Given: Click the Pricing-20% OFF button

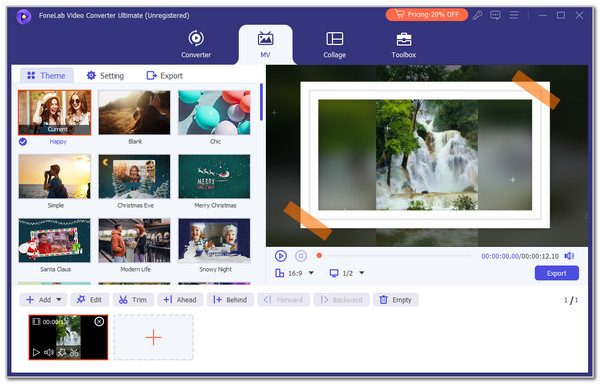Looking at the screenshot, I should tap(427, 15).
